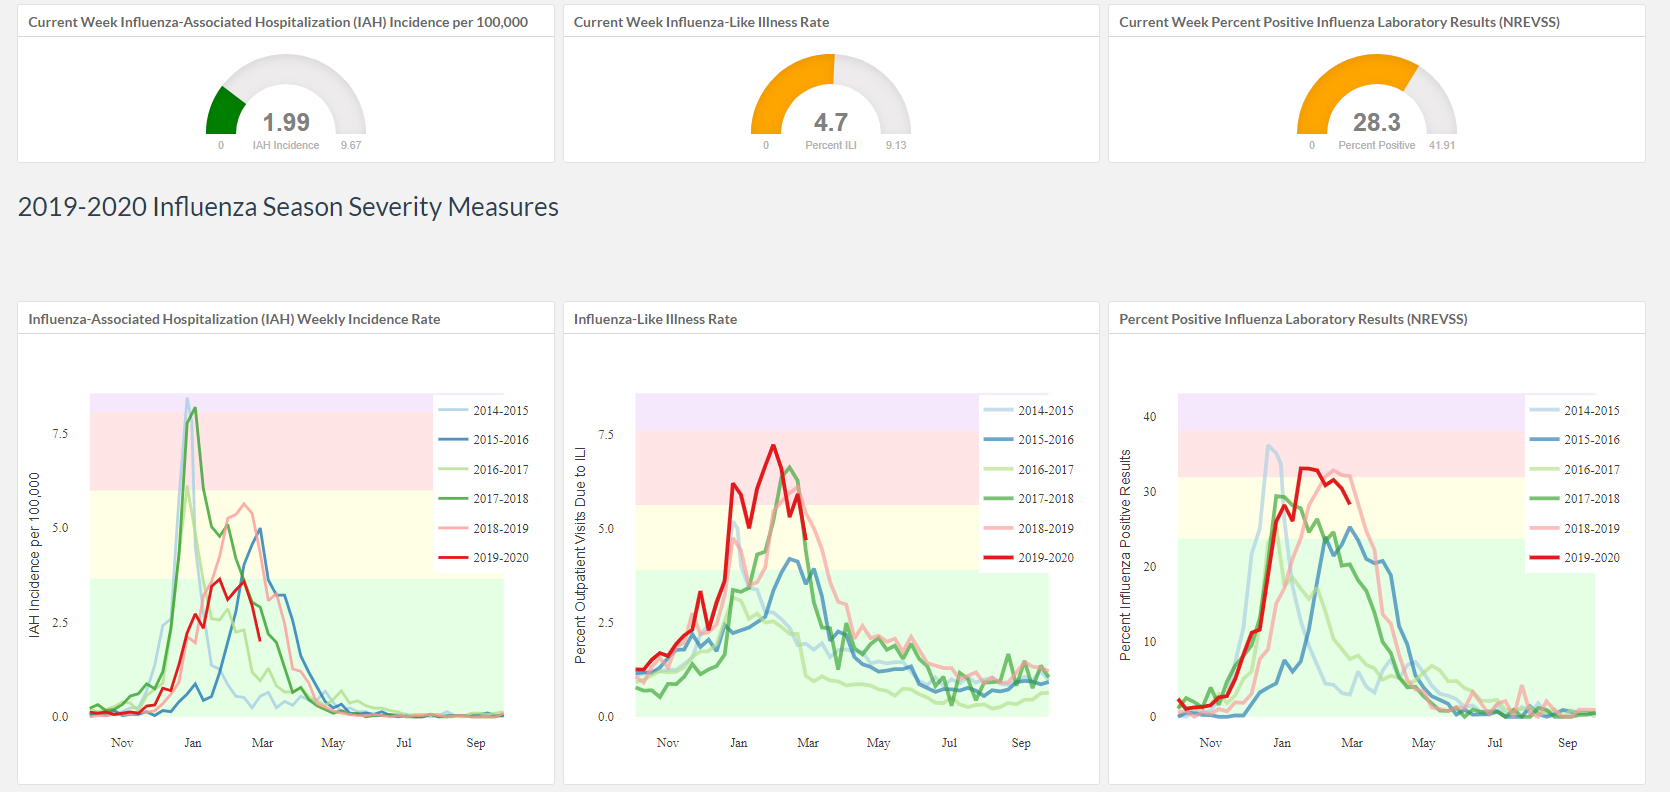Toggle 2016-2017 series in IAH Incidence chart legend
This screenshot has width=1670, height=792.
[484, 469]
